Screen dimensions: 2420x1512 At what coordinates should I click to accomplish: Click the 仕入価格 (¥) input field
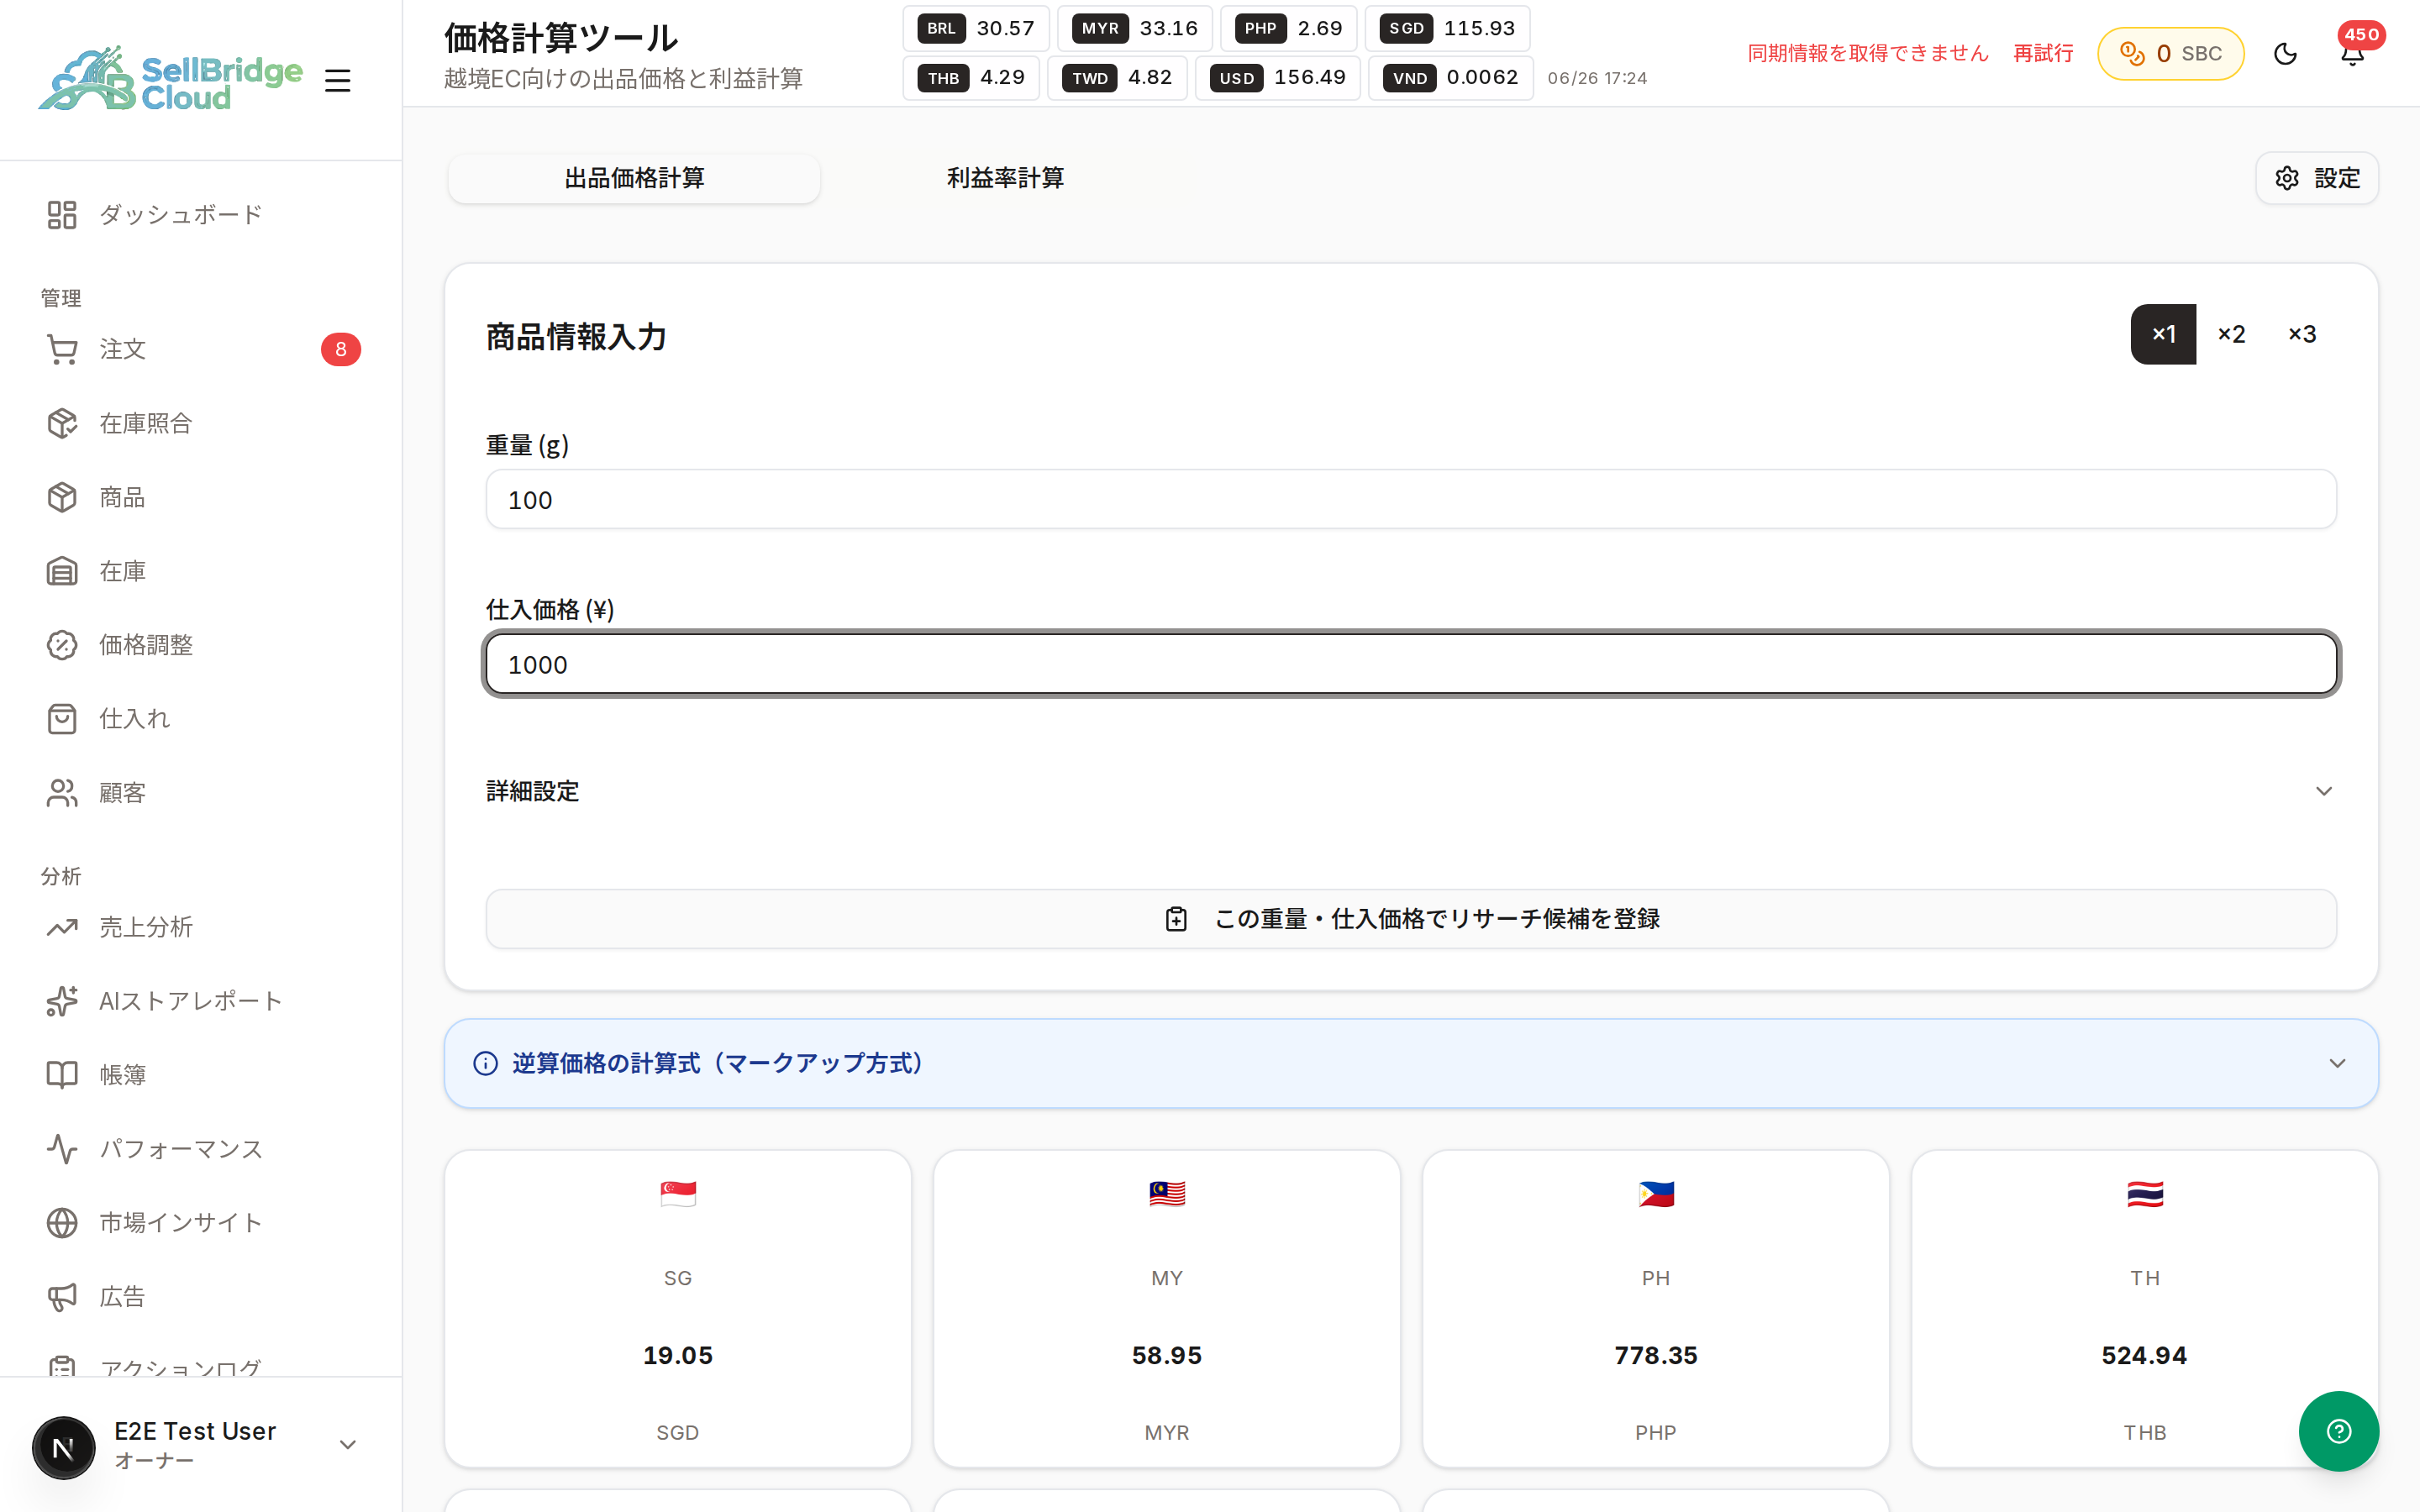pyautogui.click(x=1411, y=664)
